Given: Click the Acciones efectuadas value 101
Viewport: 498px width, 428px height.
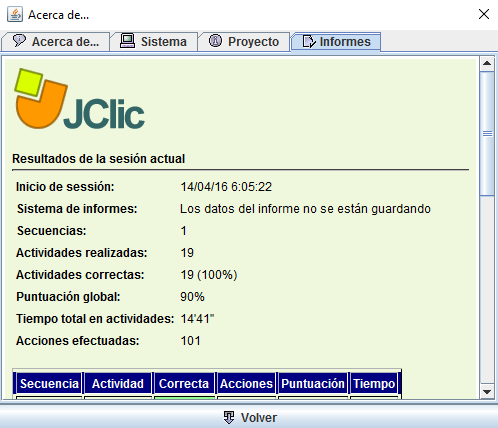Looking at the screenshot, I should pyautogui.click(x=190, y=341).
